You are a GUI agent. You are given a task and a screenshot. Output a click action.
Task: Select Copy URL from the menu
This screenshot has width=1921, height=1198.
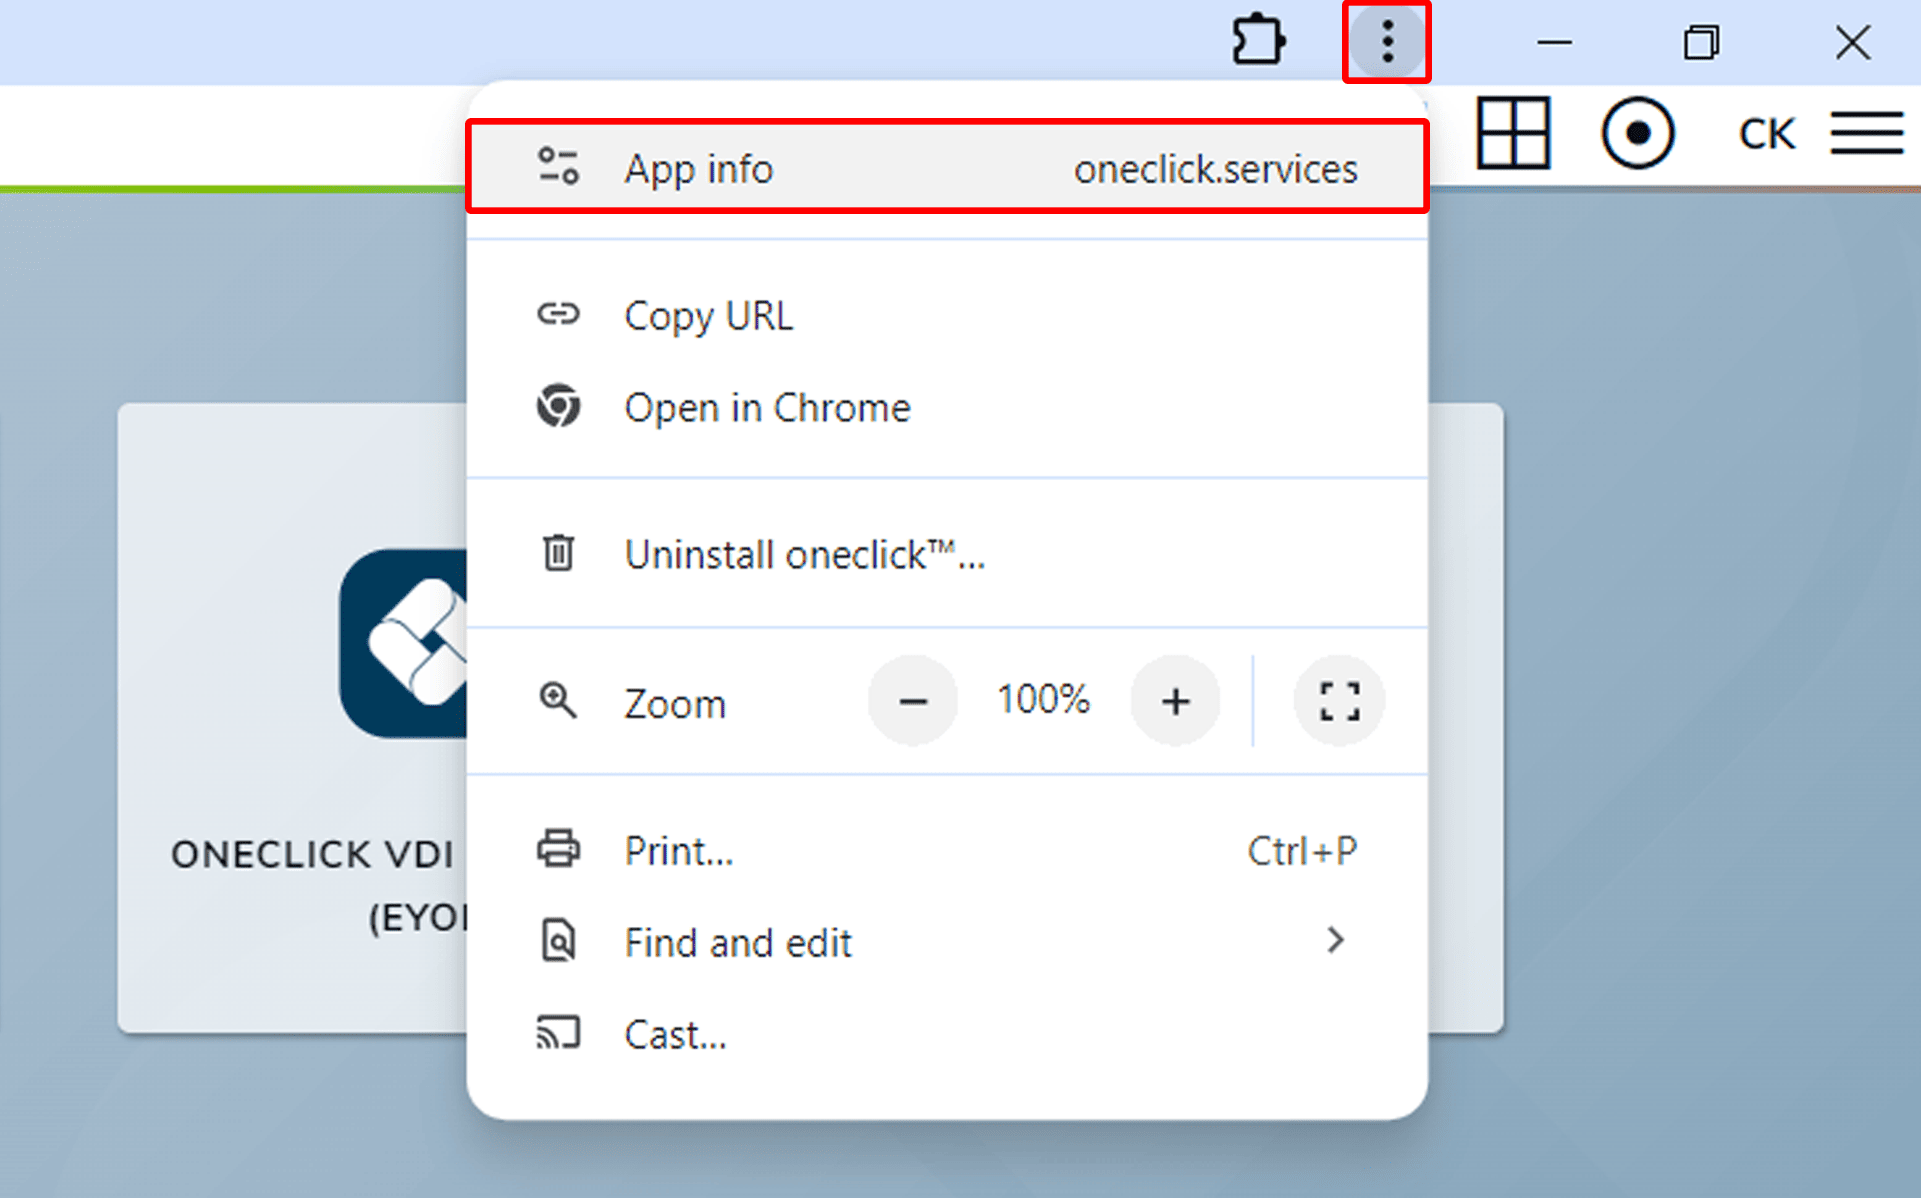[708, 316]
